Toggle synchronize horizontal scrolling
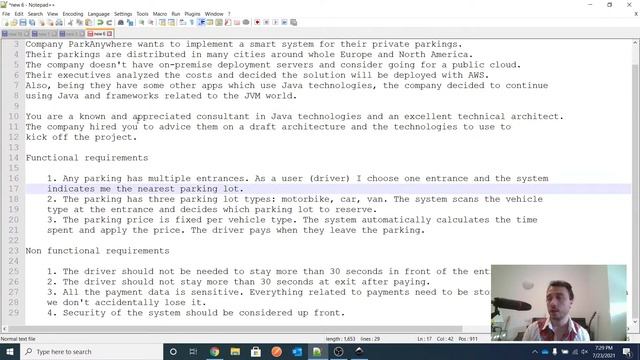The height and width of the screenshot is (360, 640). pos(171,22)
